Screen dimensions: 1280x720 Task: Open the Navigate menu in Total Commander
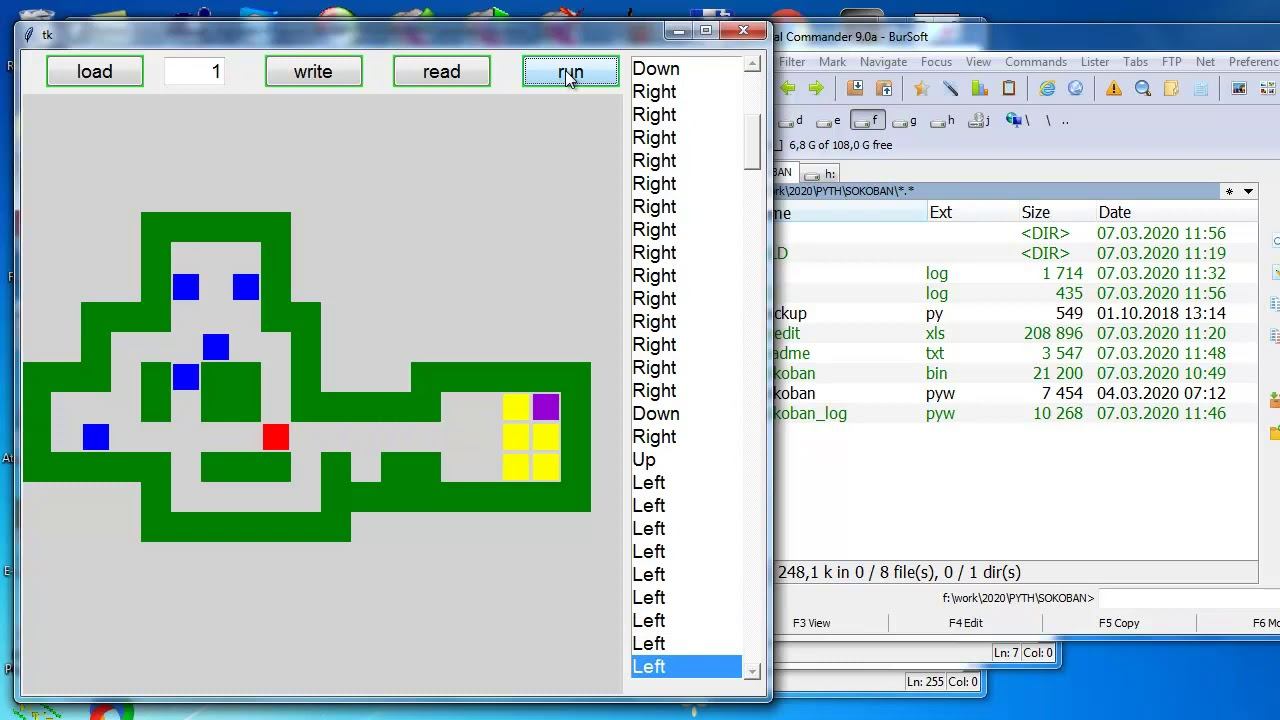tap(883, 62)
